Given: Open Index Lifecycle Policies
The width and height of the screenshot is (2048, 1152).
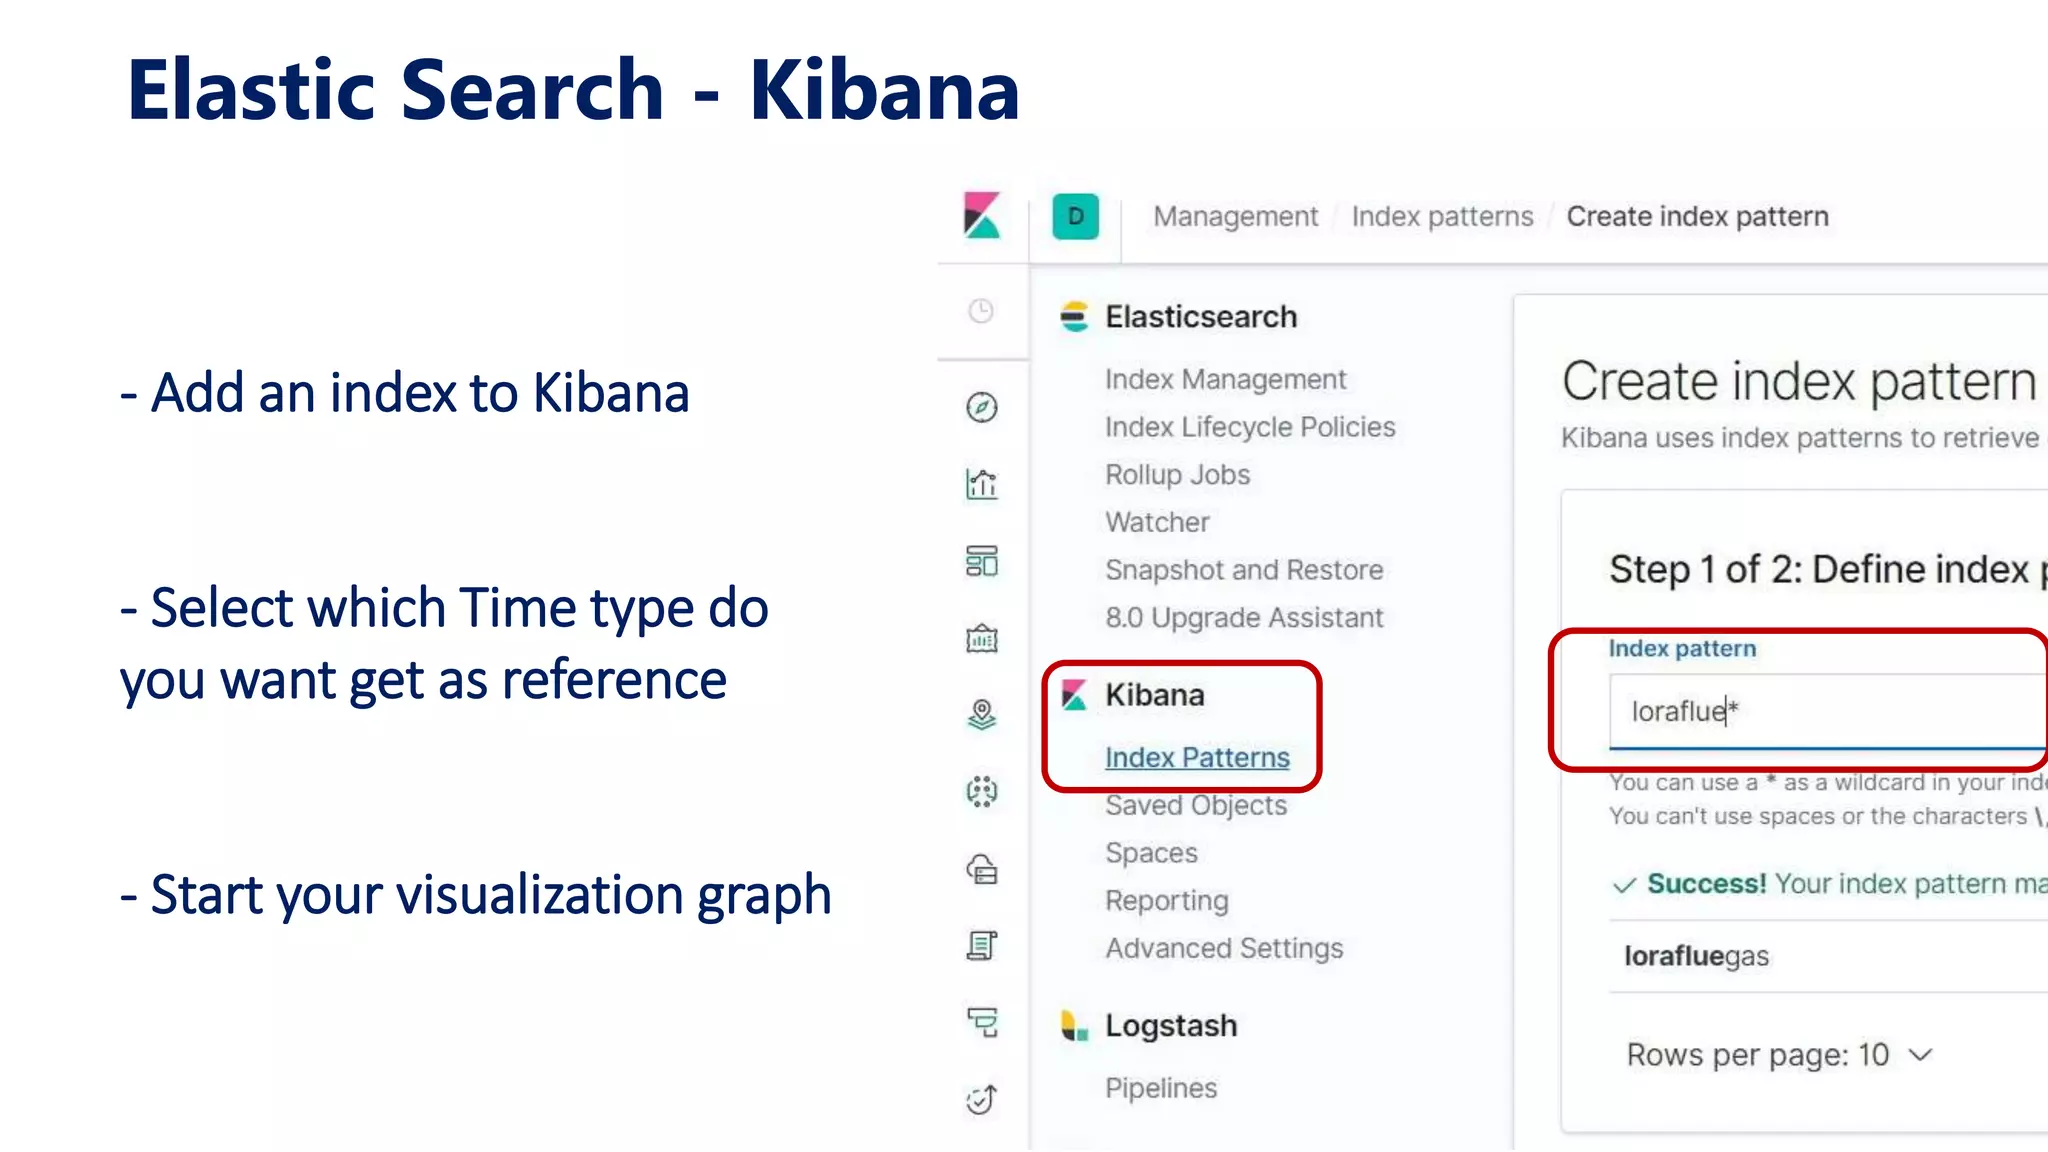Looking at the screenshot, I should [1250, 427].
